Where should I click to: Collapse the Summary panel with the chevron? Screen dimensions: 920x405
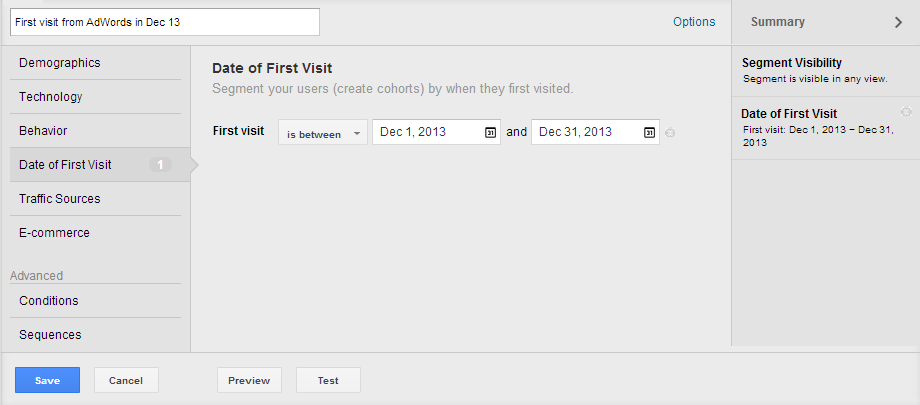tap(898, 22)
